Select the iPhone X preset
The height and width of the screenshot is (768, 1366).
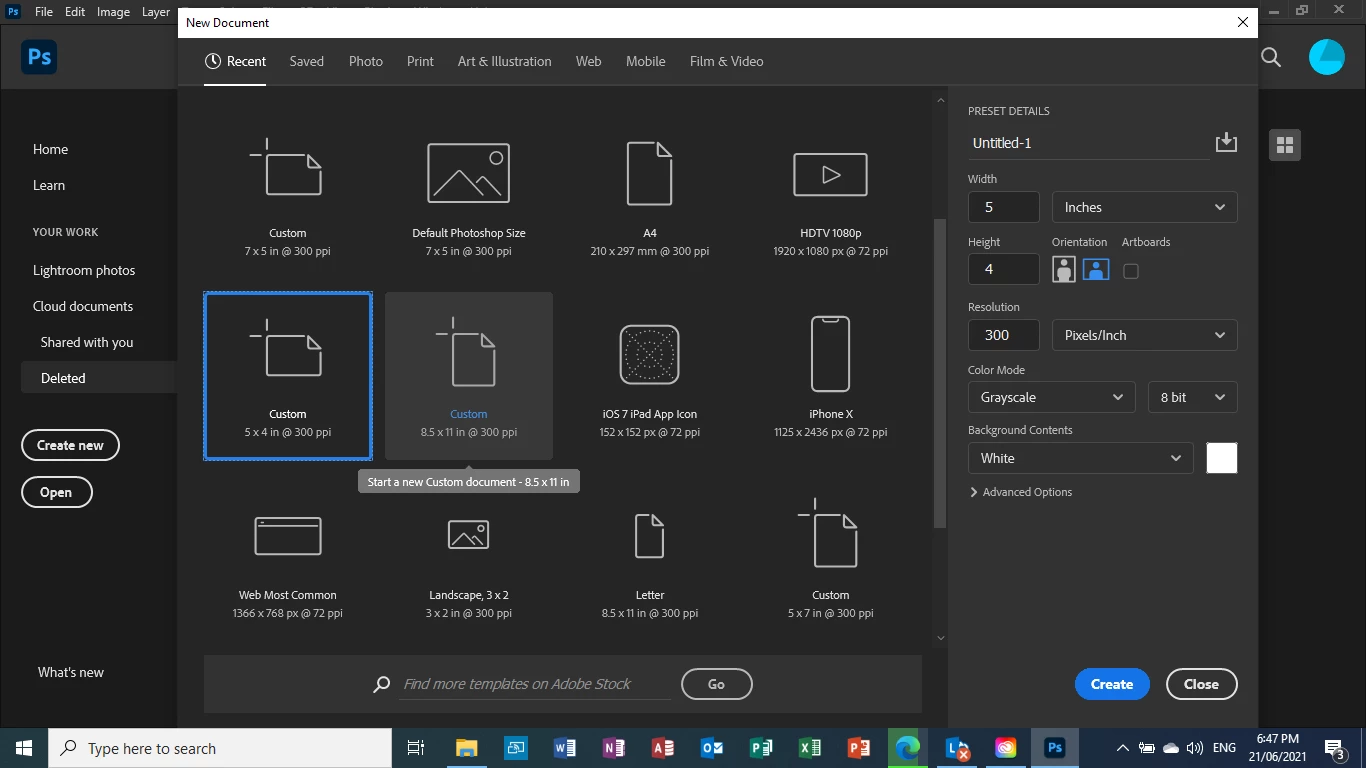pos(831,376)
